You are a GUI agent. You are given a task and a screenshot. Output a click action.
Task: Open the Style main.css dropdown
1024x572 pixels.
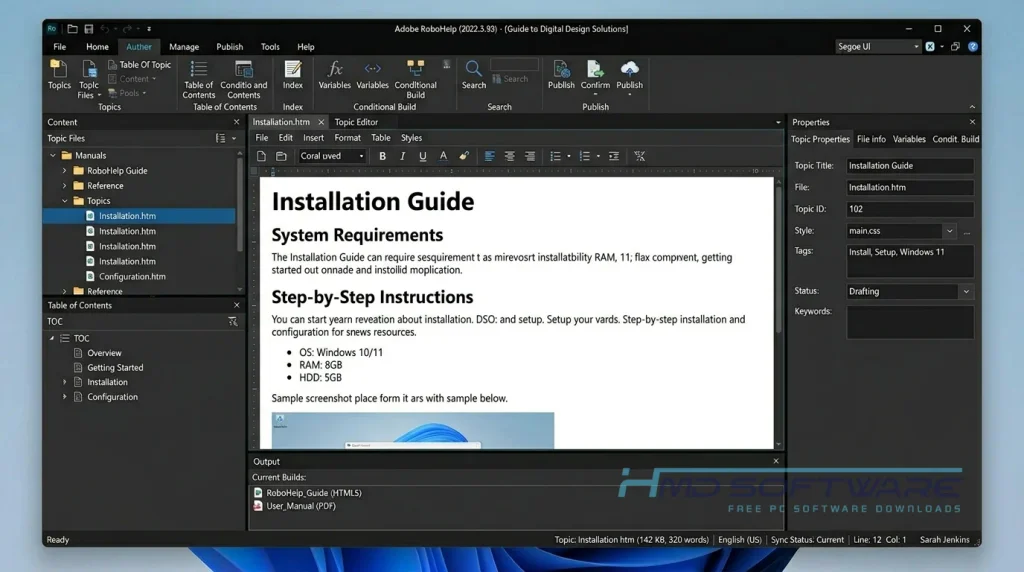click(902, 230)
